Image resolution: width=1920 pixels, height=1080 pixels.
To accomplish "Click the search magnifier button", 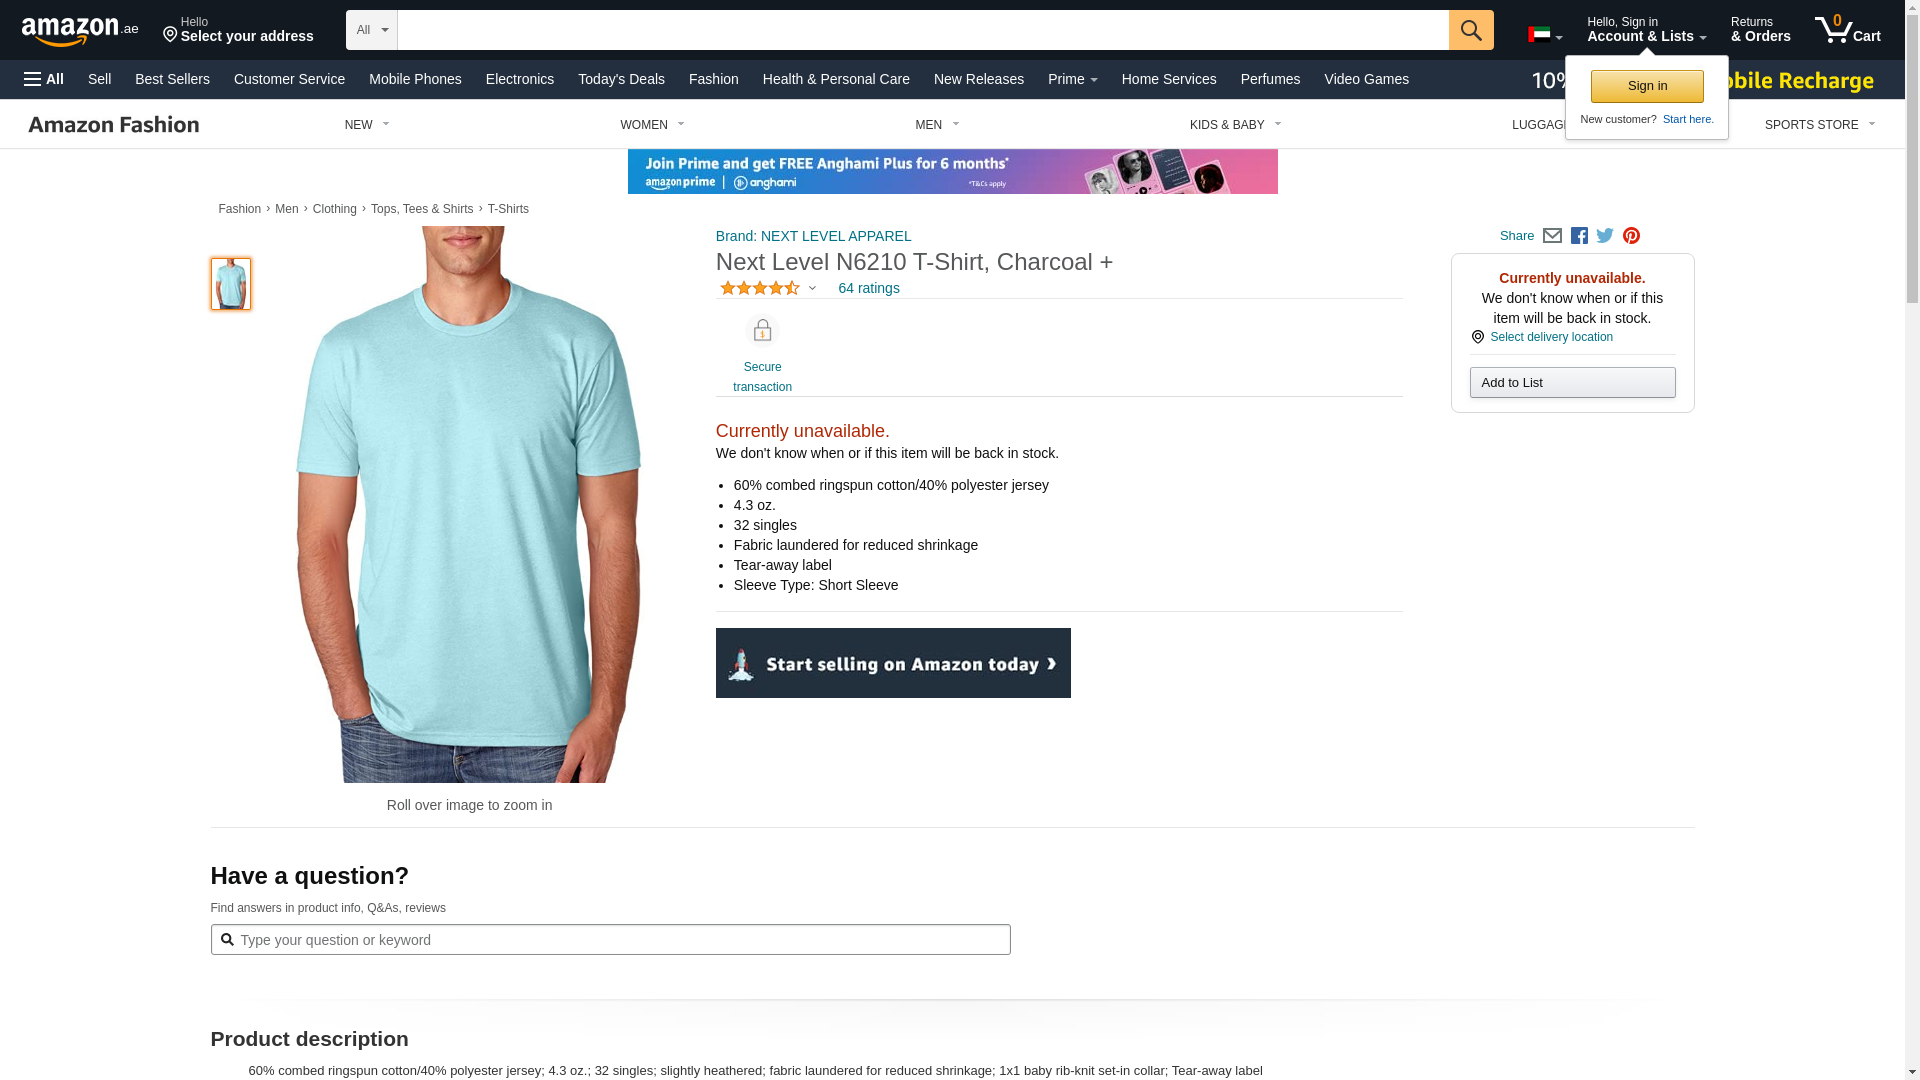I will (1470, 30).
